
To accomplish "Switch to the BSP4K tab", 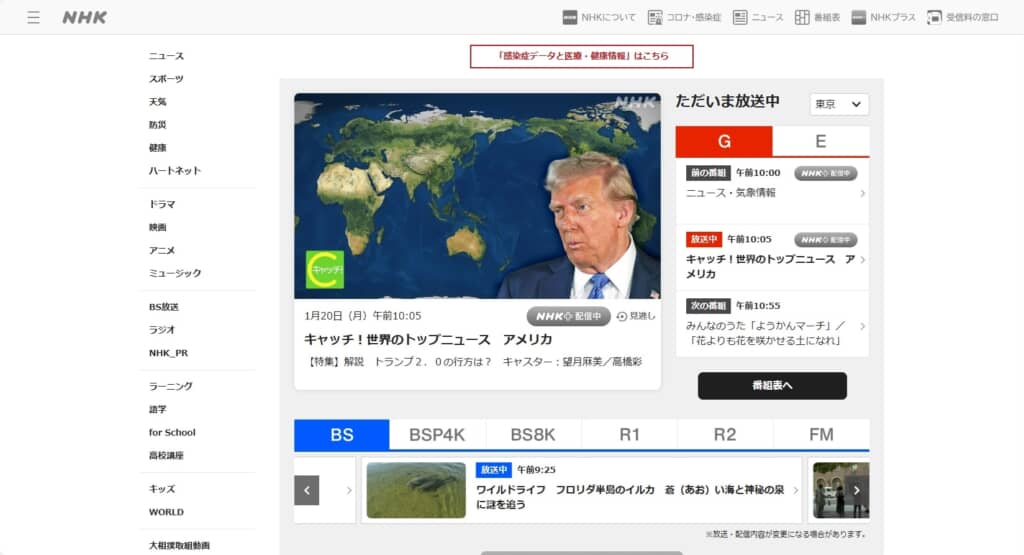I will 437,435.
